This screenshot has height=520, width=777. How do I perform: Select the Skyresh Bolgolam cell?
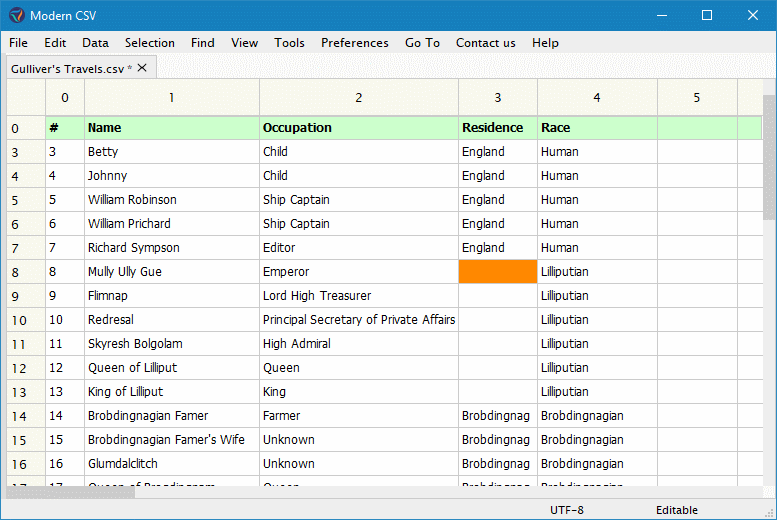(x=171, y=344)
